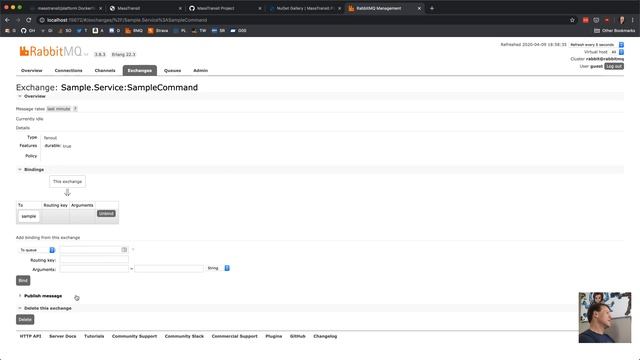The height and width of the screenshot is (360, 640).
Task: Focus the Arguments key input field
Action: (94, 269)
